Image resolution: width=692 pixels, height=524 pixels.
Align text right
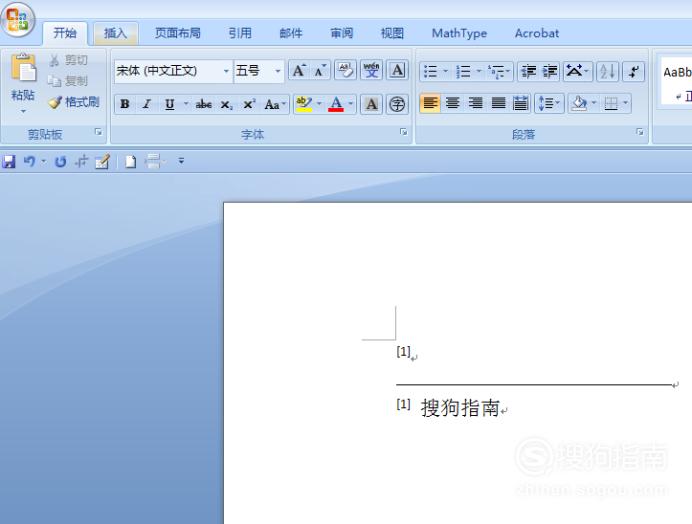point(475,104)
